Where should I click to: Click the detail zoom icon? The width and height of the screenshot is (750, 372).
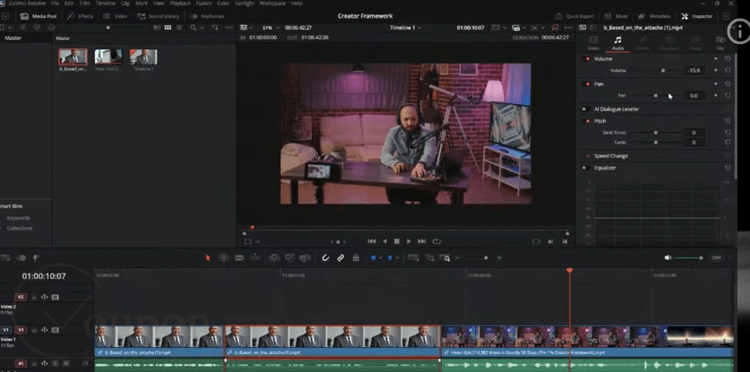(430, 258)
